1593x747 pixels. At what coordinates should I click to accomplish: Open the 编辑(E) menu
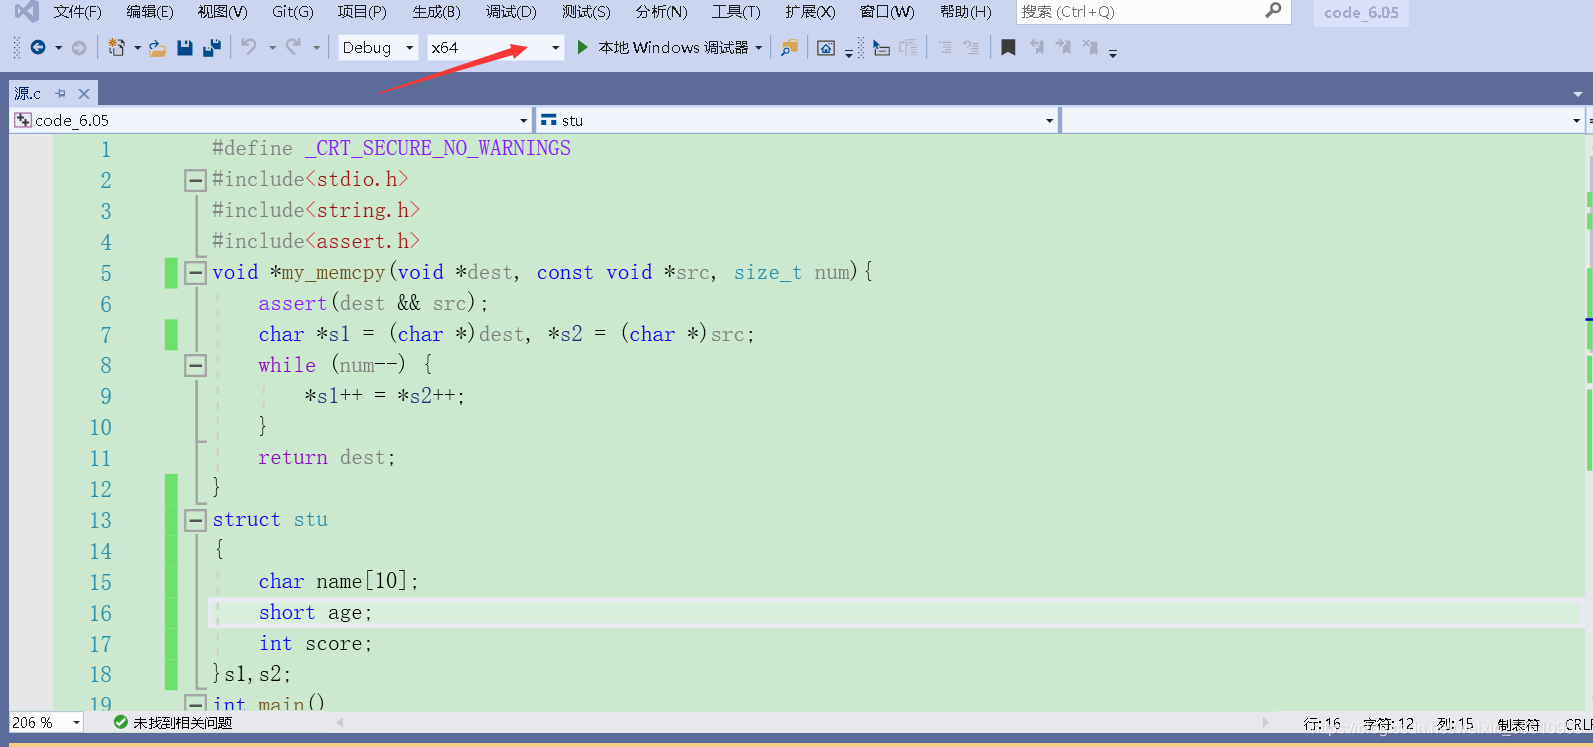pos(150,12)
